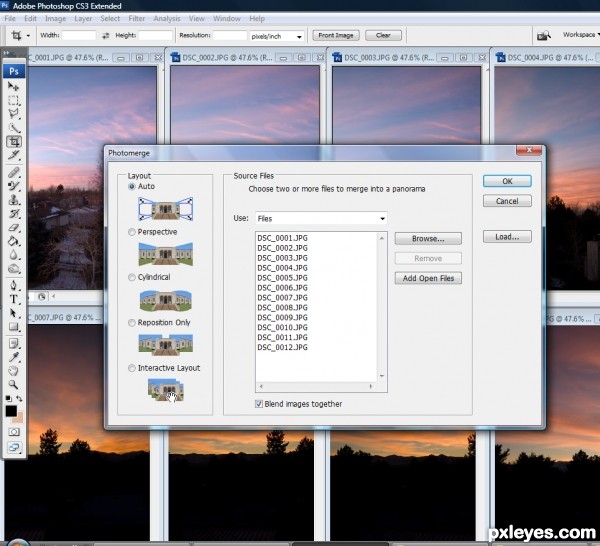Cancel the Photomerge dialog
The width and height of the screenshot is (600, 546).
pyautogui.click(x=507, y=201)
